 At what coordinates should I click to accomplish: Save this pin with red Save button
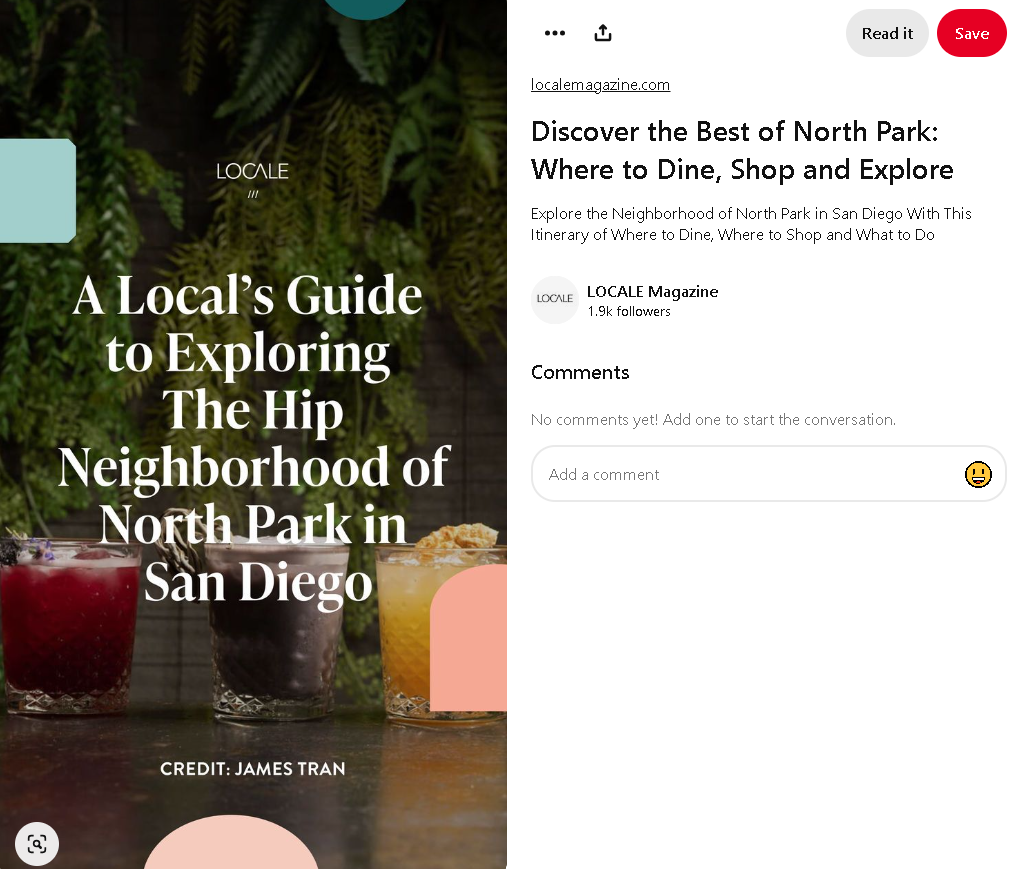click(x=972, y=33)
